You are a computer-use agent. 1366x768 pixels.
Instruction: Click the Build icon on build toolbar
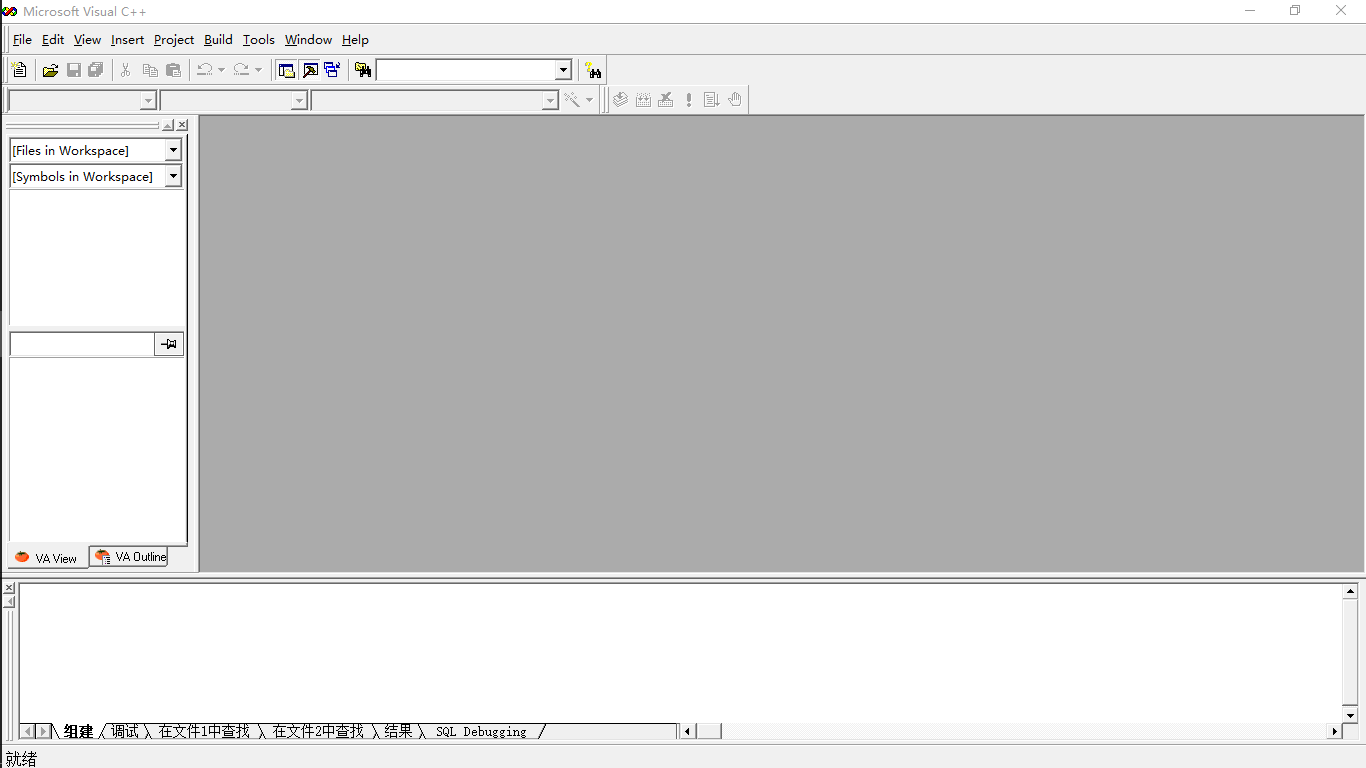click(643, 100)
